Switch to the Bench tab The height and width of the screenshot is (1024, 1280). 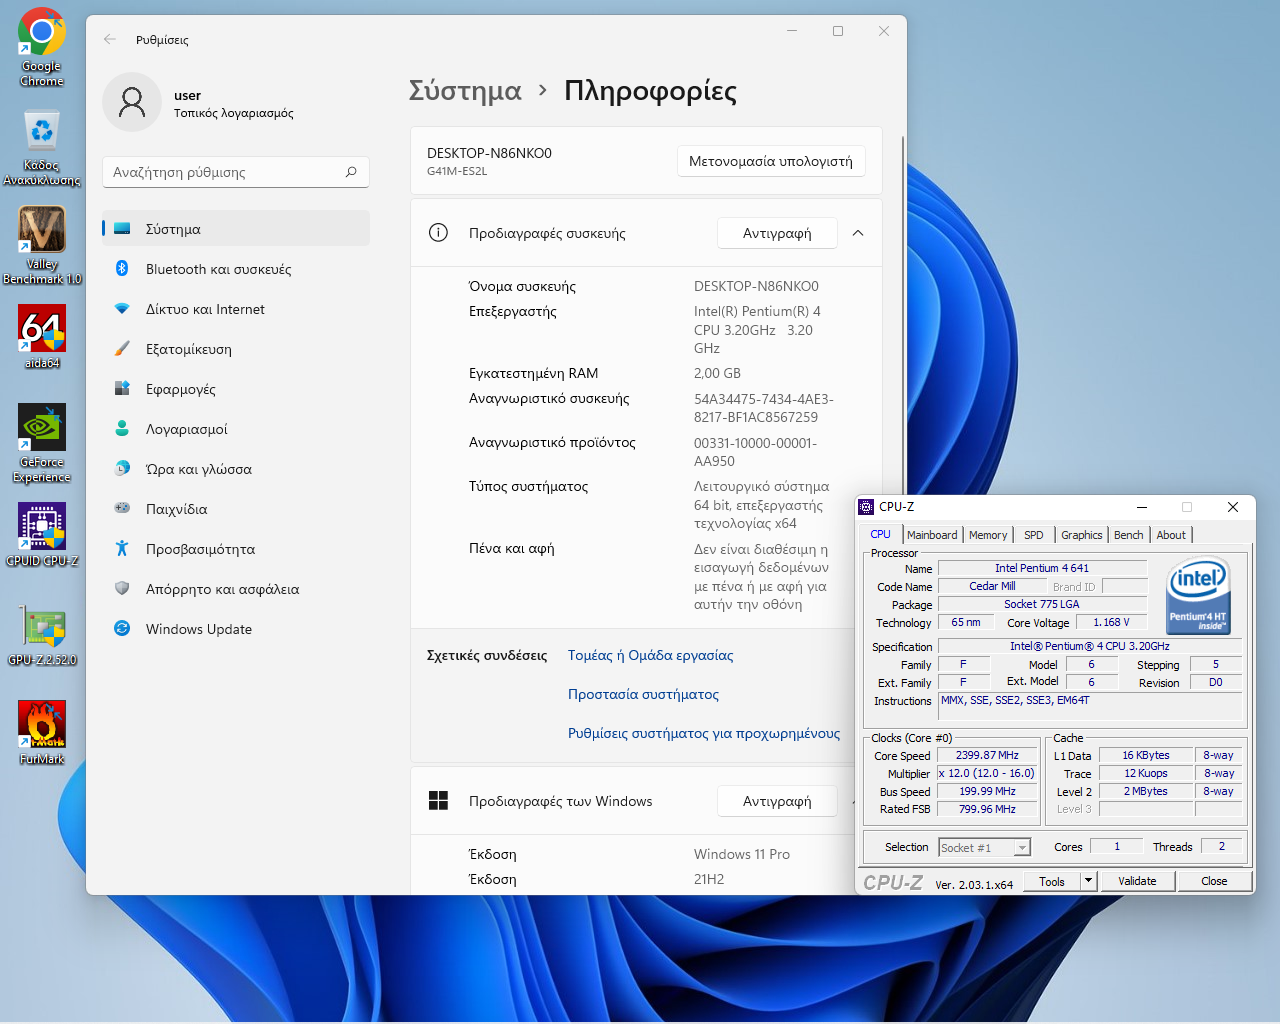click(x=1129, y=535)
